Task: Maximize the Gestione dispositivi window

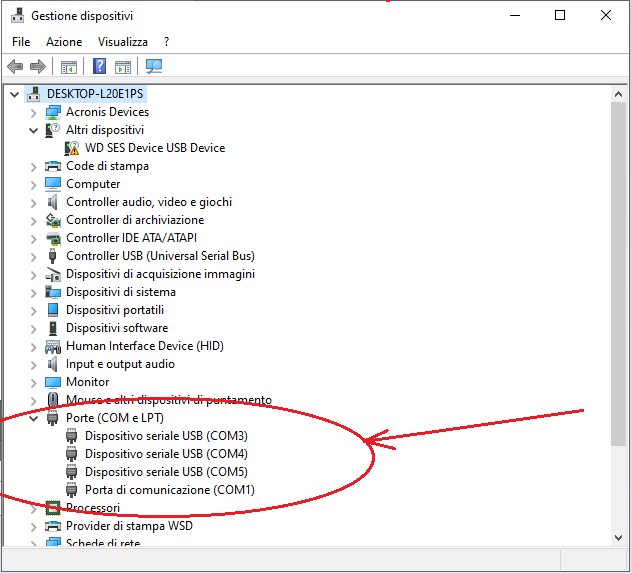Action: coord(560,15)
